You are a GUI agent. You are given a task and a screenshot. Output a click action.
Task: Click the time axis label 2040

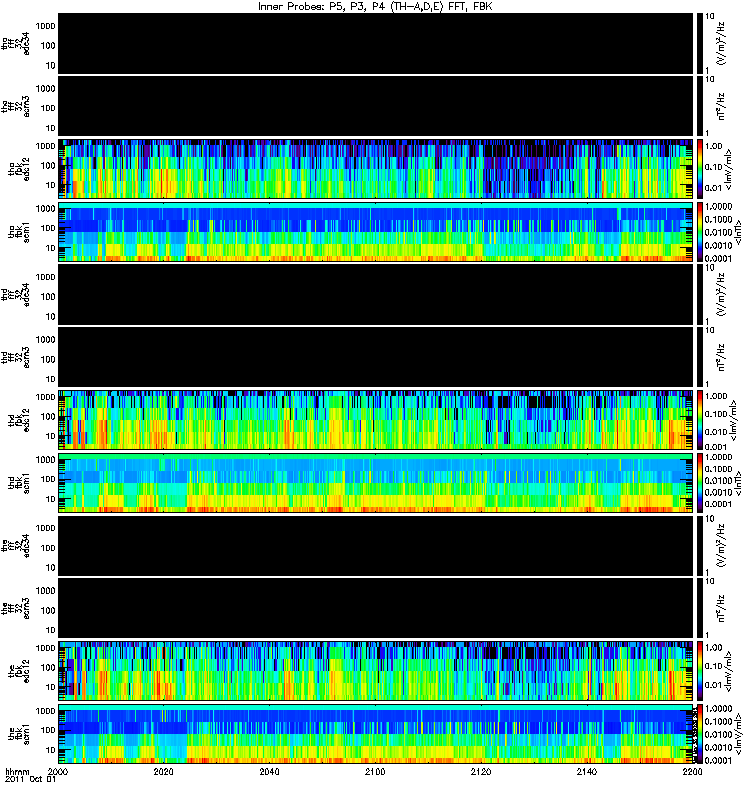click(269, 771)
